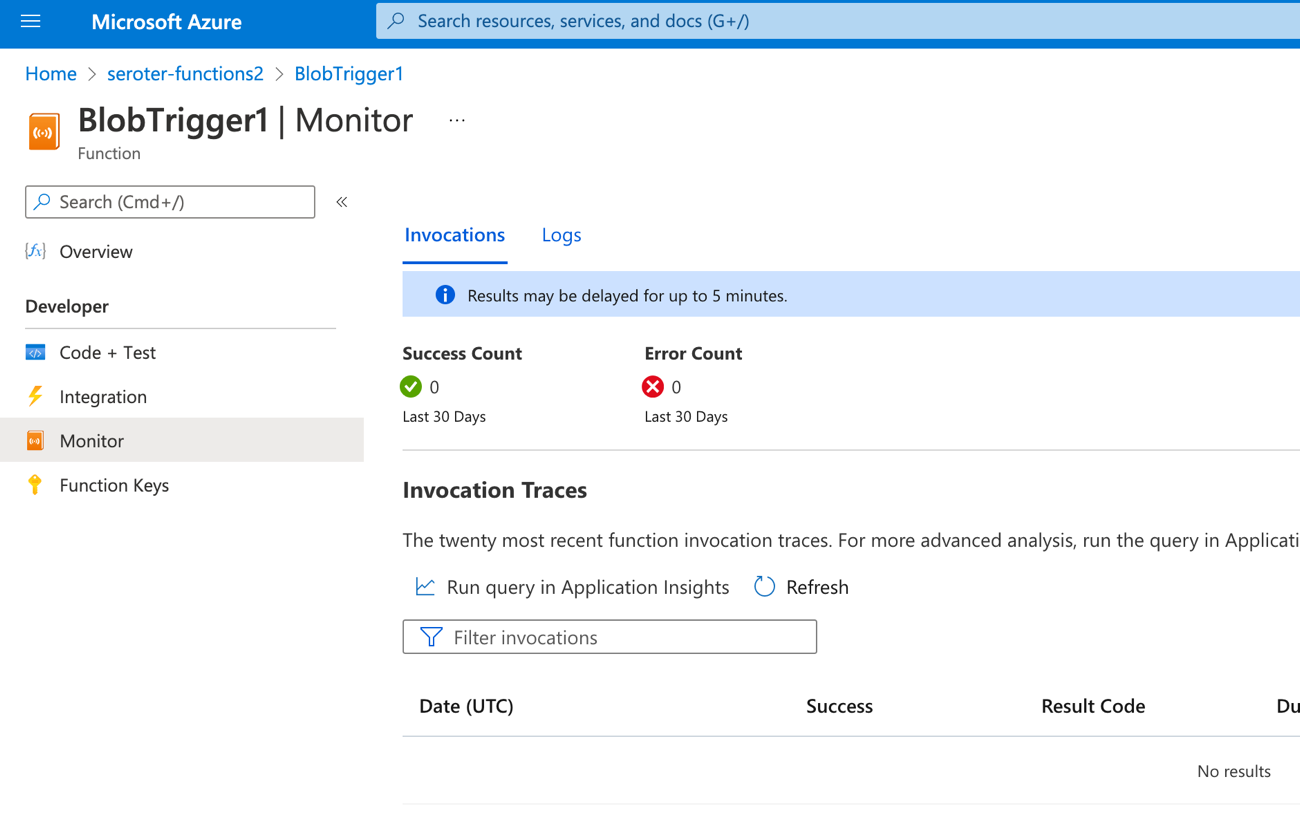Switch to the Logs tab
The image size is (1300, 820).
point(561,235)
